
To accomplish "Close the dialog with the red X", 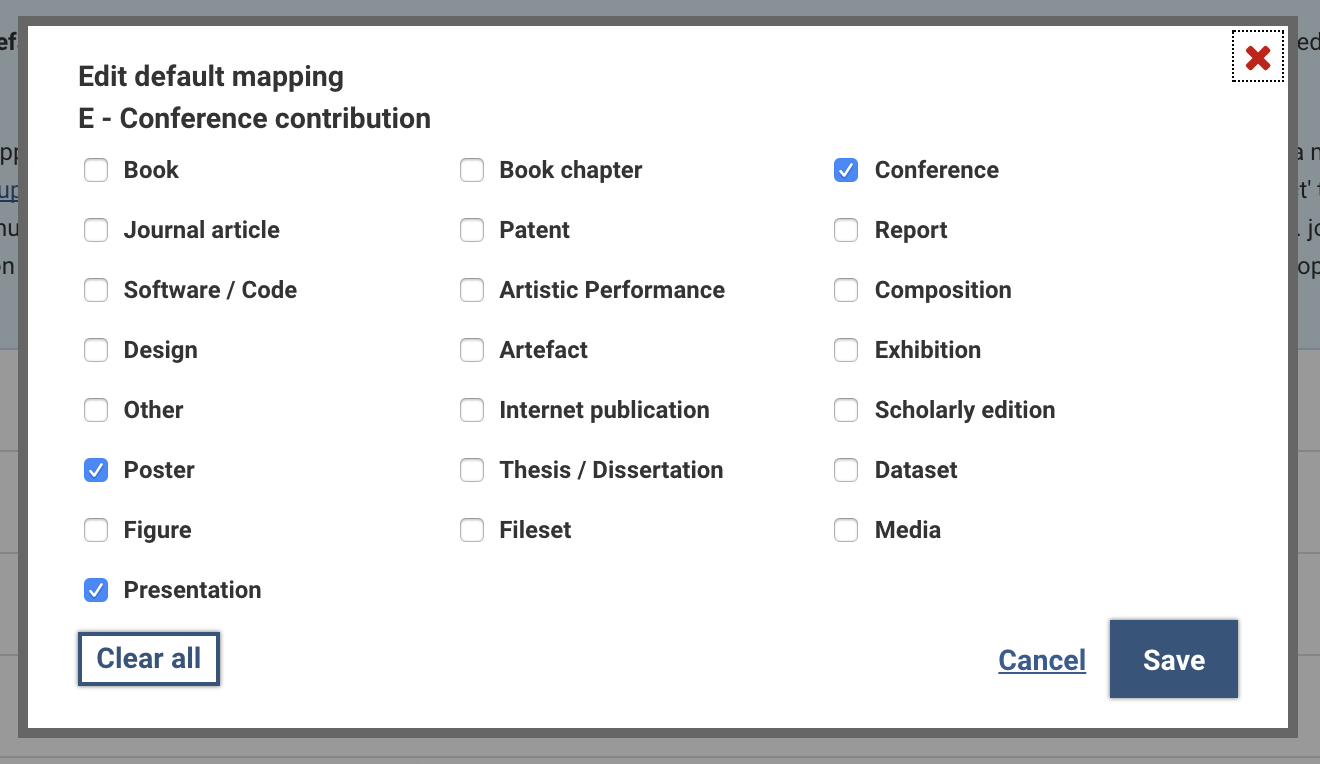I will pos(1257,57).
